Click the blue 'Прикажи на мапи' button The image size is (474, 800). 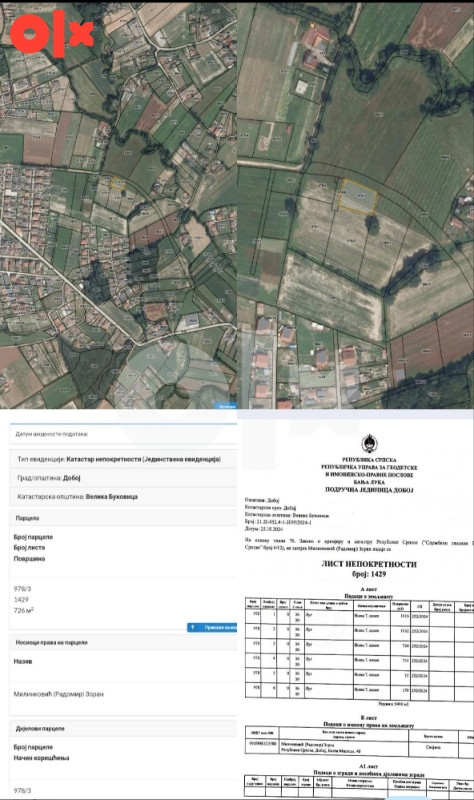coord(212,628)
